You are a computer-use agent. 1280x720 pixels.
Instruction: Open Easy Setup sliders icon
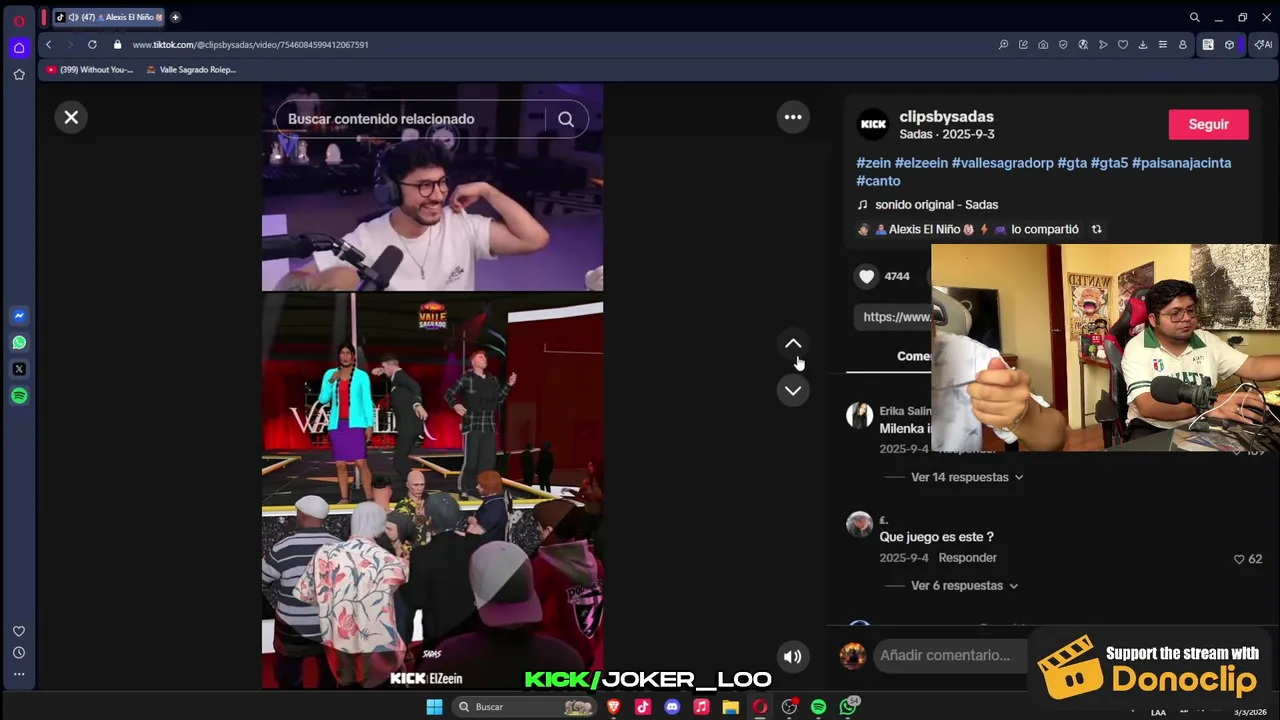[x=1163, y=45]
